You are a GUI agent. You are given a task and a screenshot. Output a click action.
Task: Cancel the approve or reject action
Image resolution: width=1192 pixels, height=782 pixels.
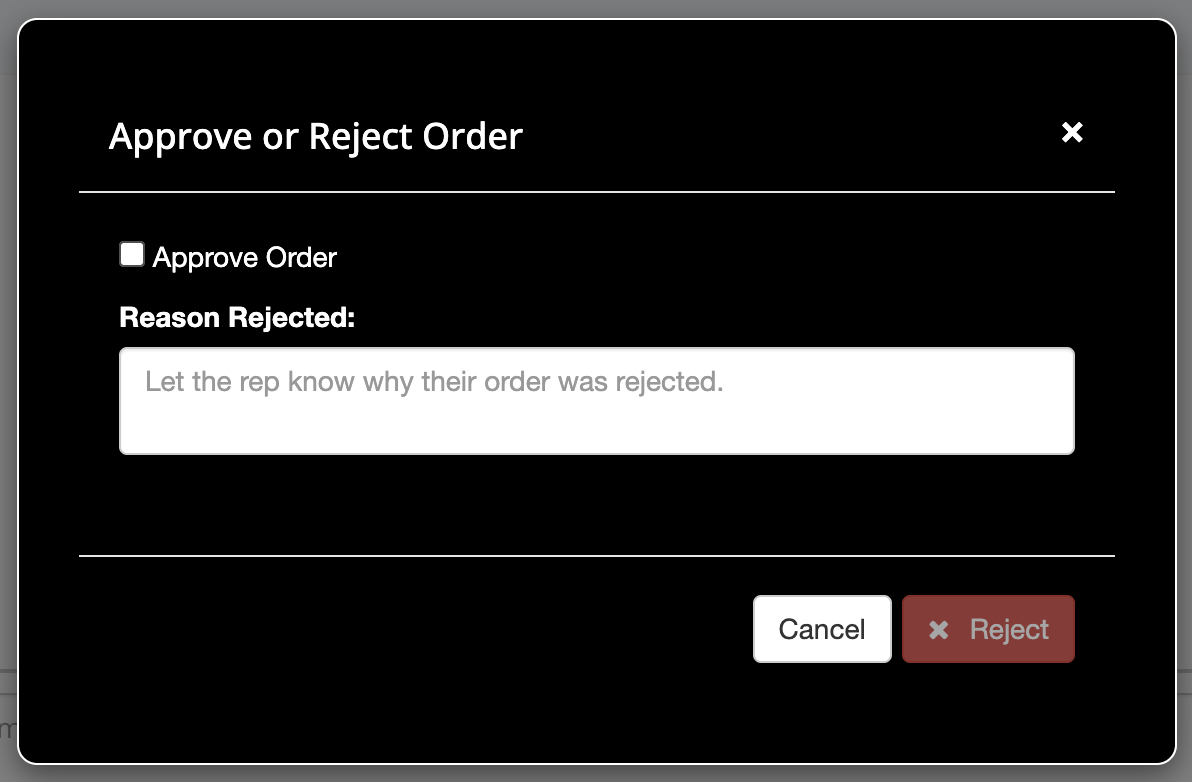tap(821, 629)
